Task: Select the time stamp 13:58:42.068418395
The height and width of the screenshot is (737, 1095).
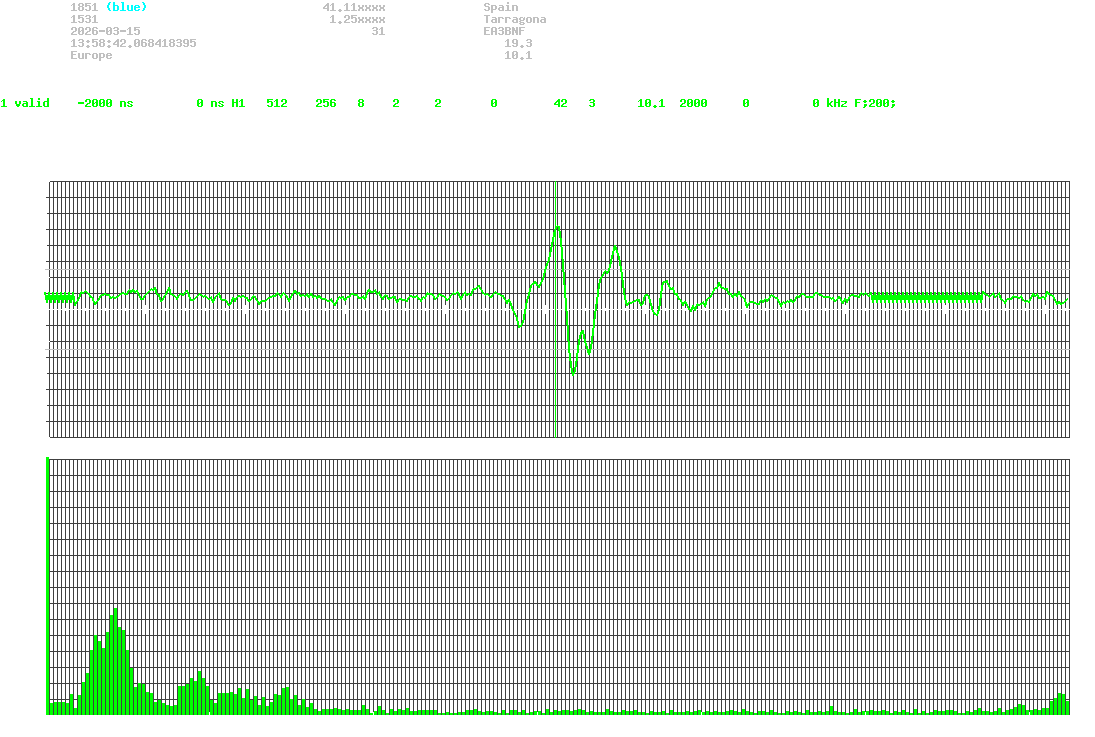Action: pos(133,43)
